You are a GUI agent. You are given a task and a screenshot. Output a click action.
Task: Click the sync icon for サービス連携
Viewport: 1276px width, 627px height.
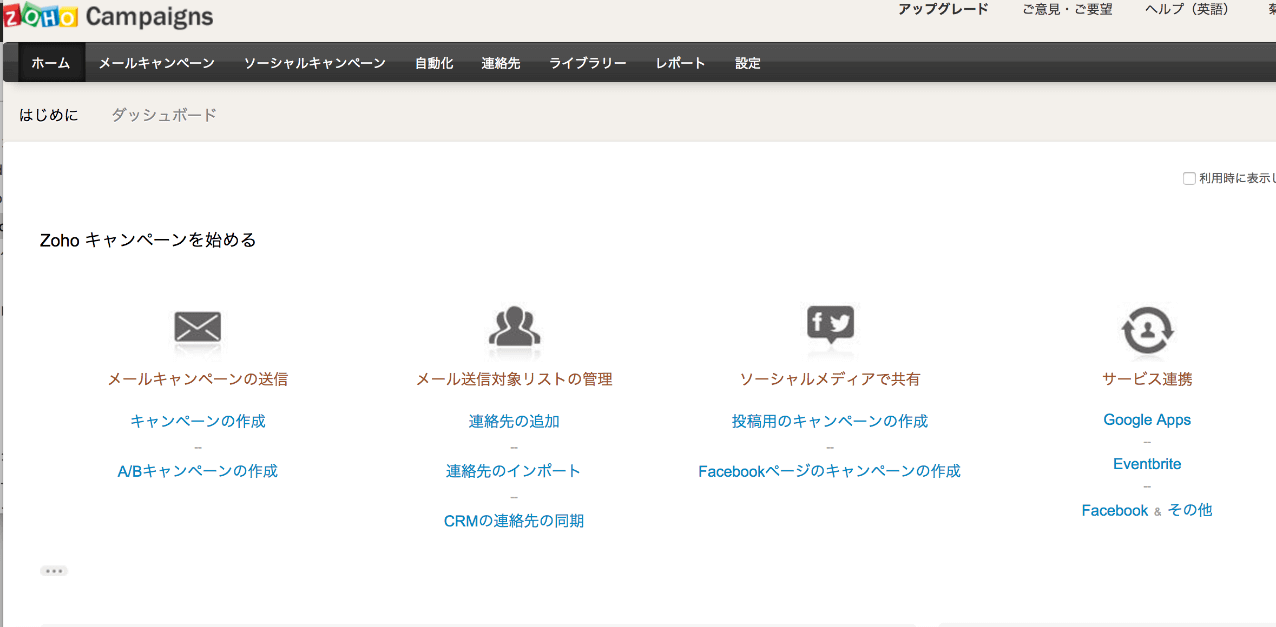pyautogui.click(x=1147, y=330)
